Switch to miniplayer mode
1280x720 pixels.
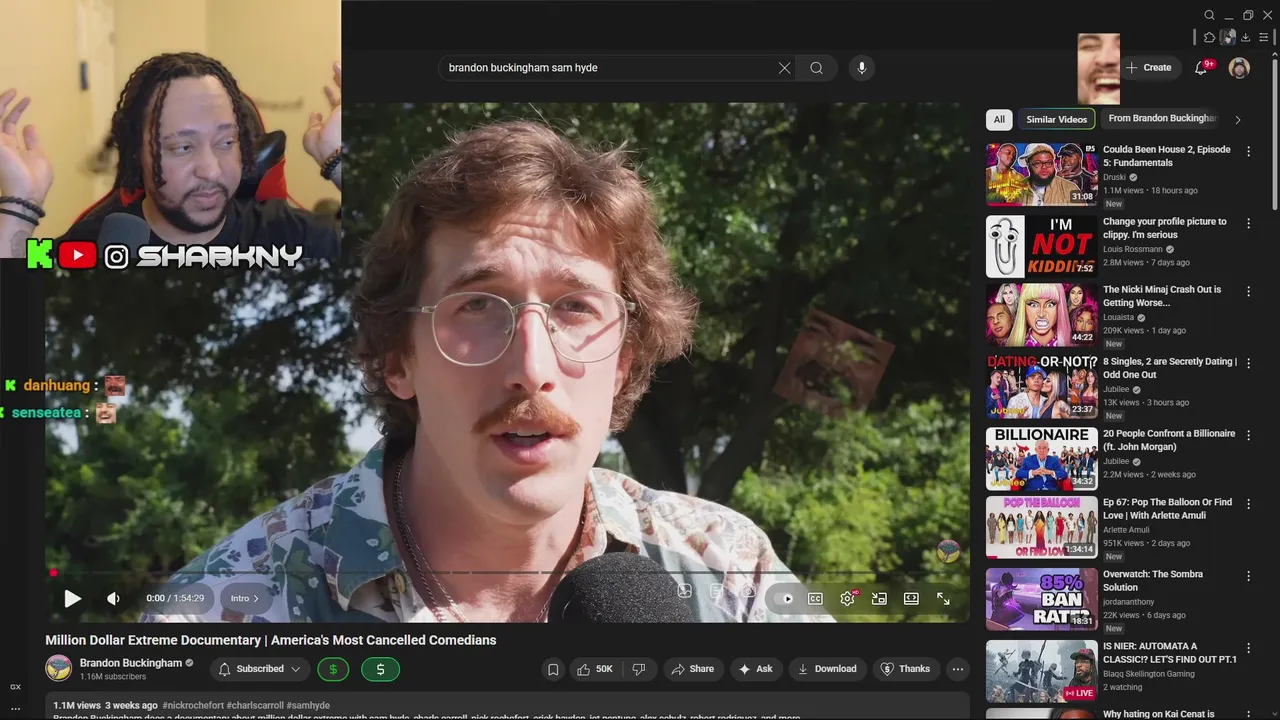point(879,598)
